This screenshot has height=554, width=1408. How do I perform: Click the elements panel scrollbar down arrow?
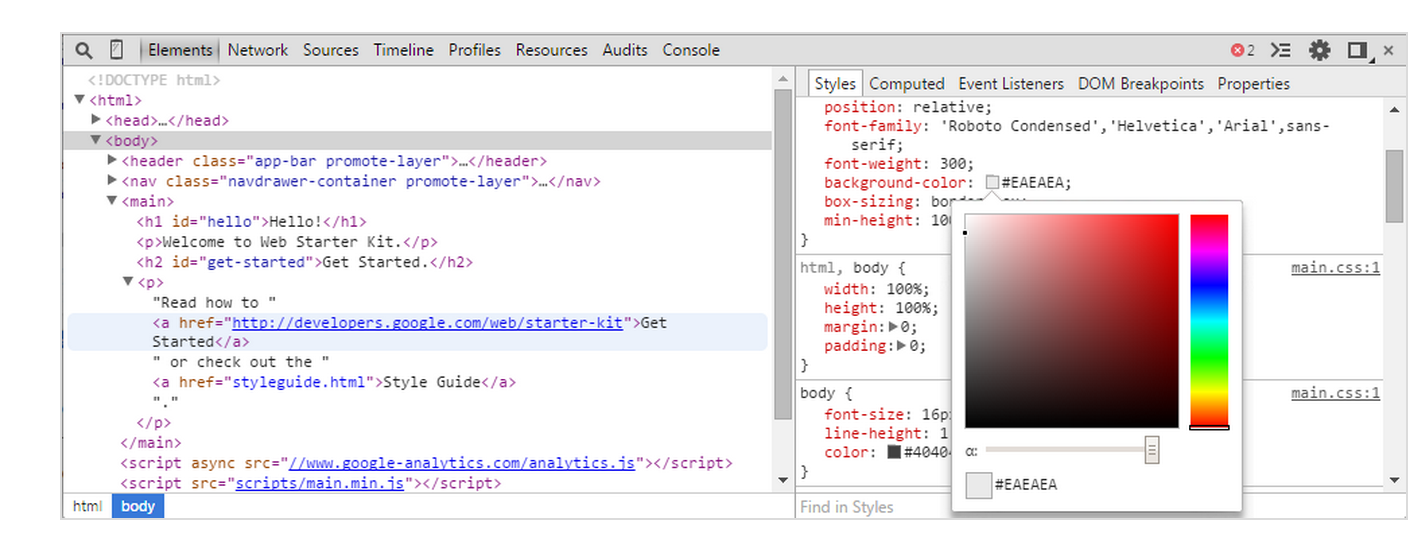pyautogui.click(x=783, y=481)
